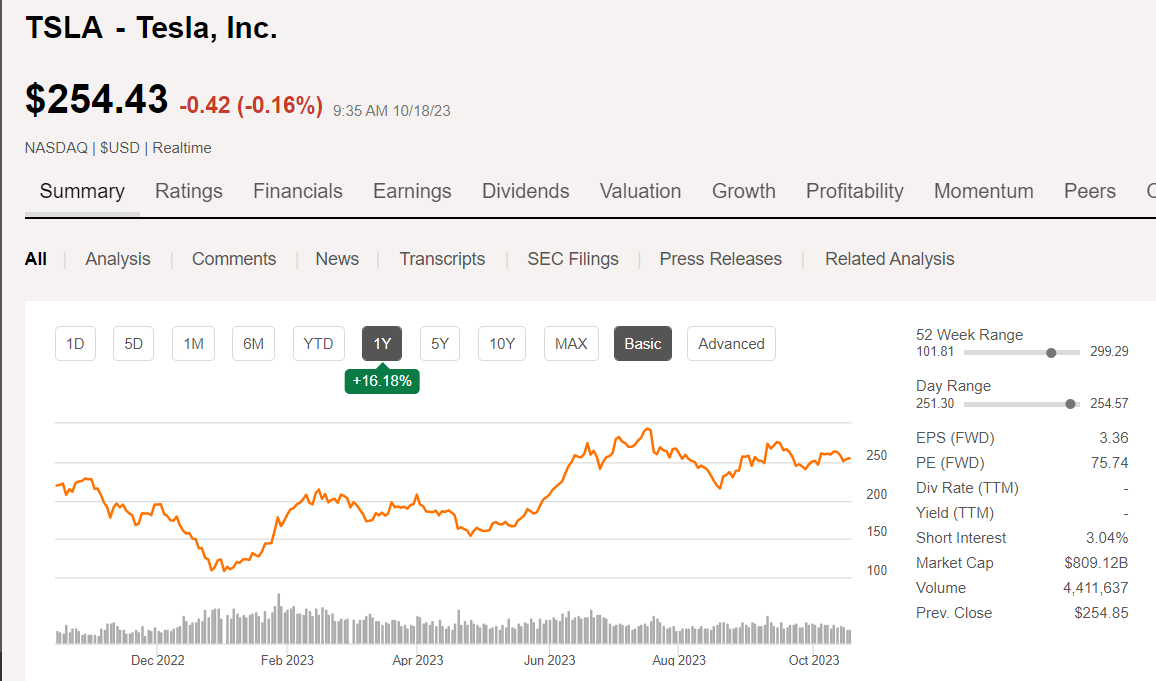1156x681 pixels.
Task: Open the Financials tab
Action: coord(298,191)
